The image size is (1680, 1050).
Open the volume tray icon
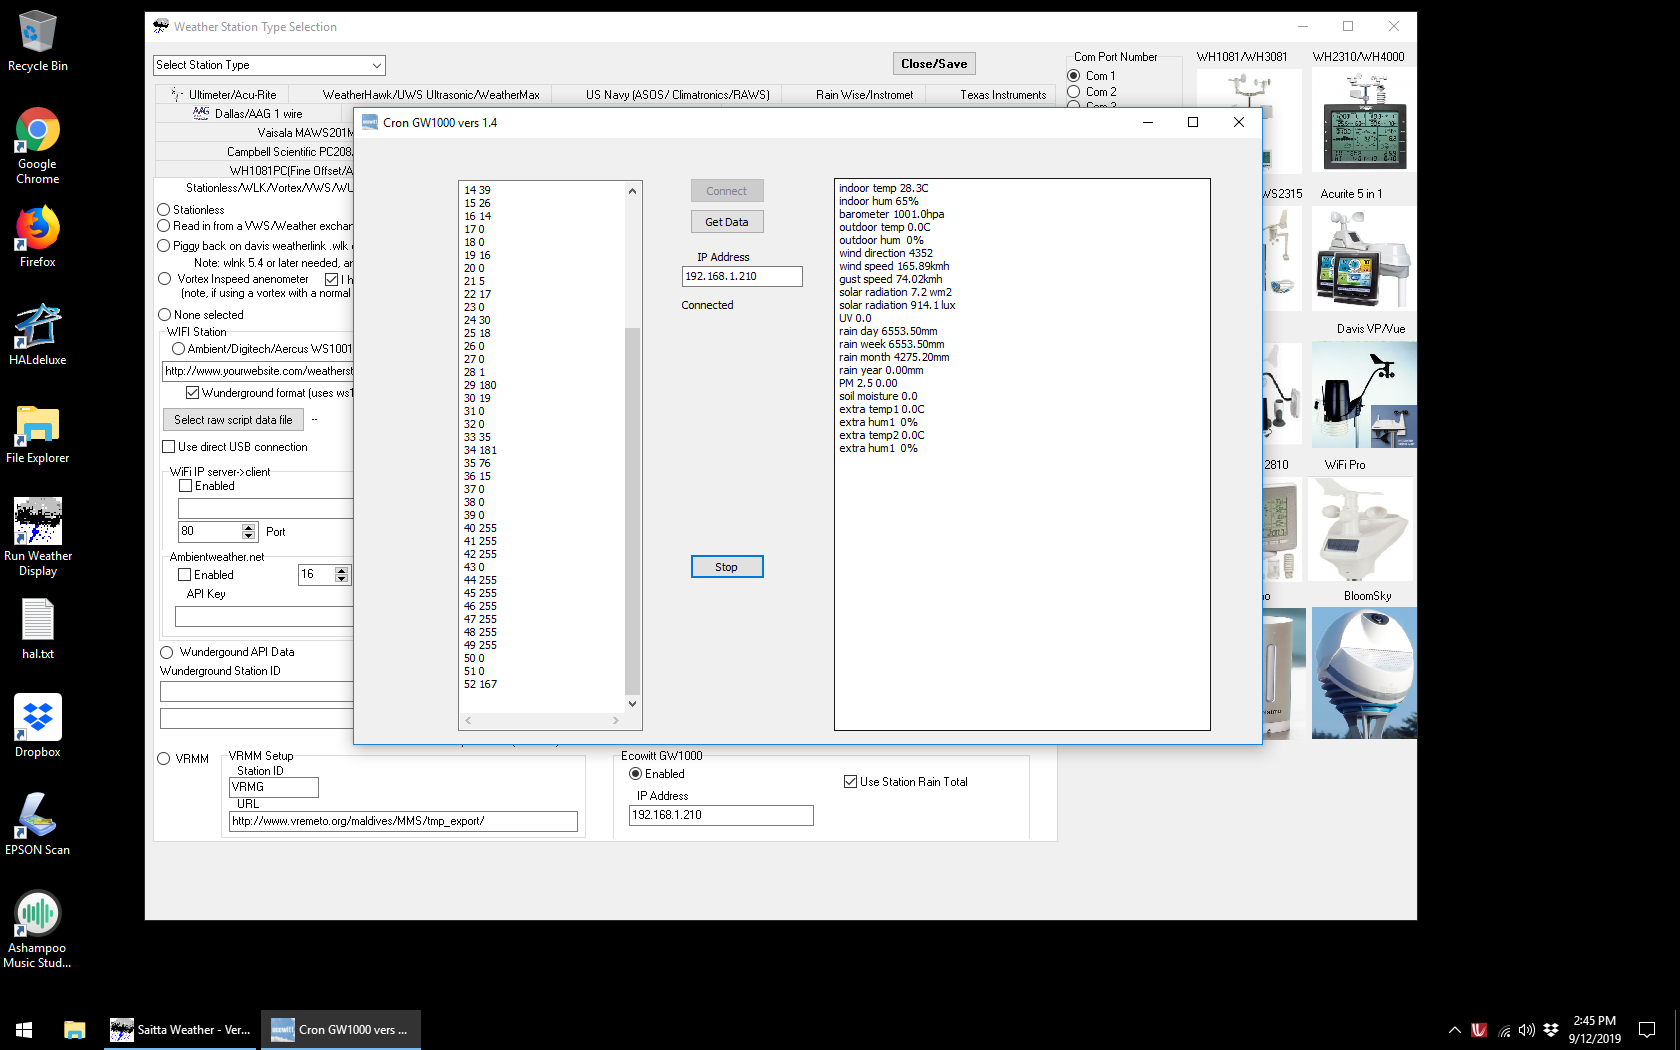pyautogui.click(x=1526, y=1030)
